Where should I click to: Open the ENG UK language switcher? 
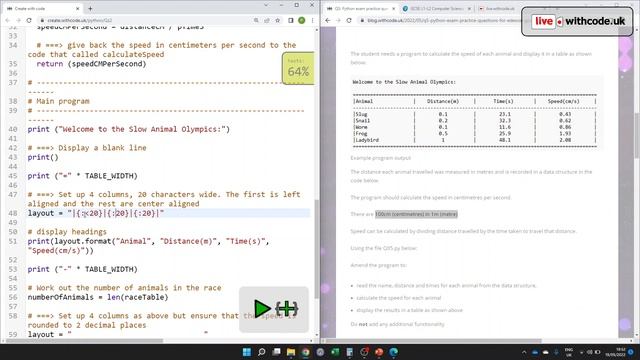pos(568,352)
